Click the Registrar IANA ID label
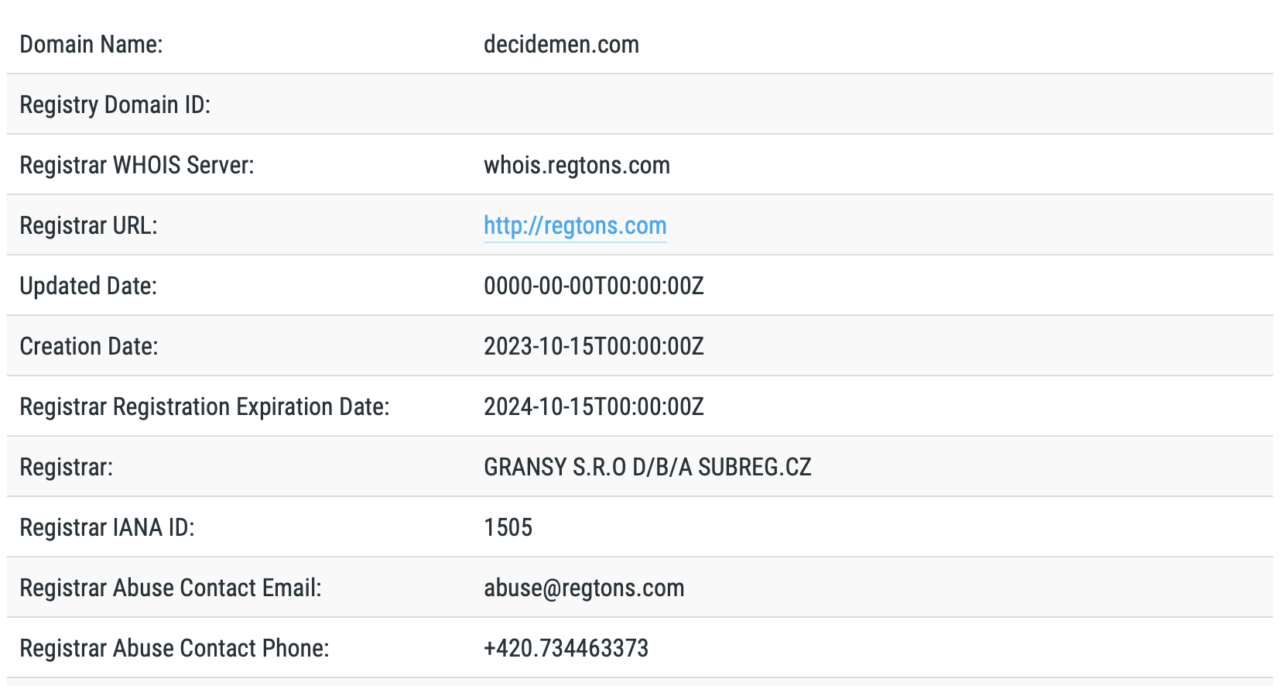1280x686 pixels. point(107,527)
